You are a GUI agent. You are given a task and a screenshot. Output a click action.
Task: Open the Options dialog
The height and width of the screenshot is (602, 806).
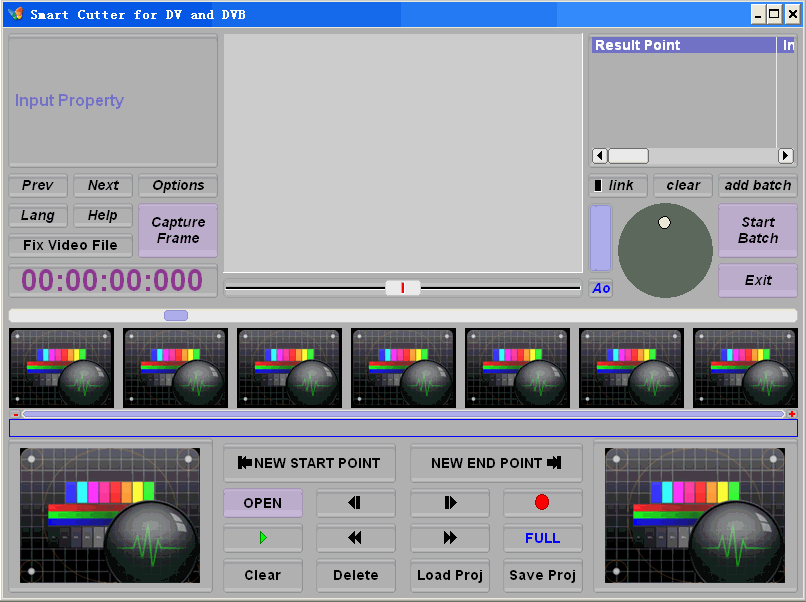[178, 186]
